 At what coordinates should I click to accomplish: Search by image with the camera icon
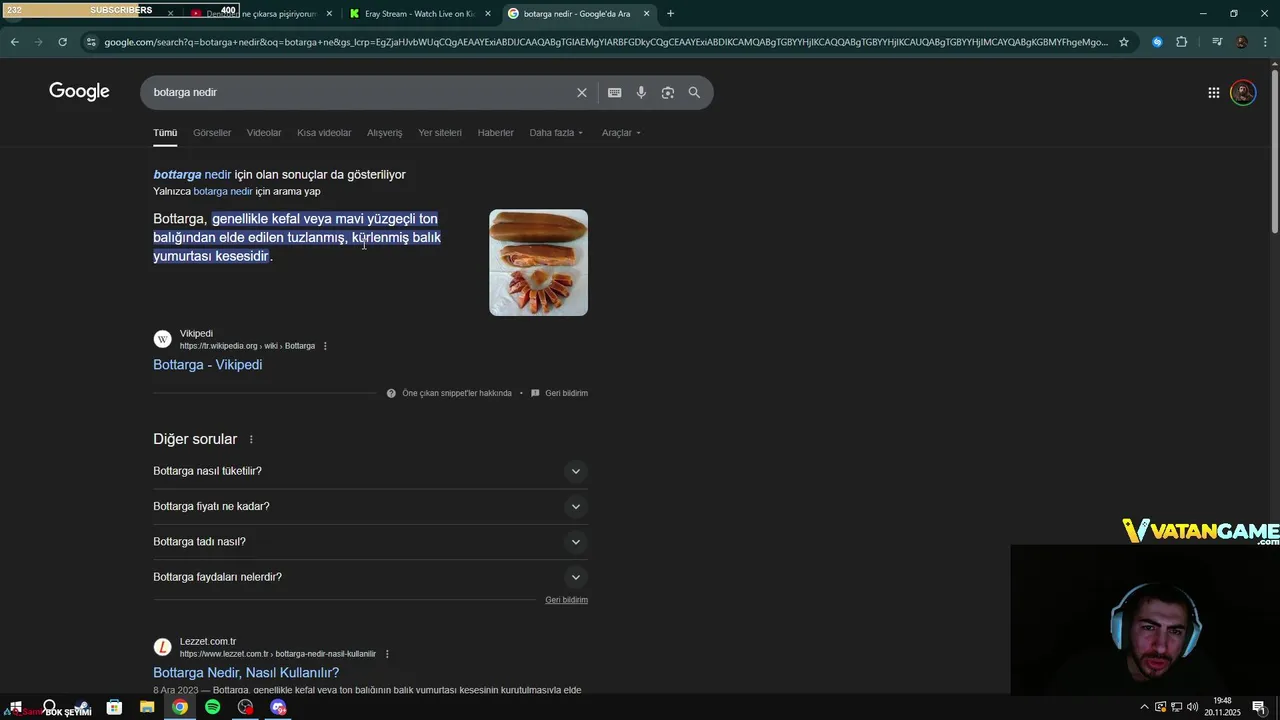pyautogui.click(x=668, y=92)
